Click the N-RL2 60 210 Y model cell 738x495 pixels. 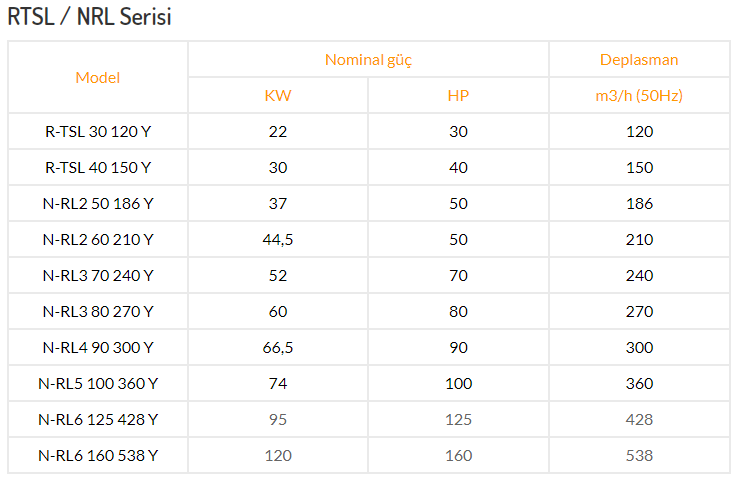(x=98, y=240)
